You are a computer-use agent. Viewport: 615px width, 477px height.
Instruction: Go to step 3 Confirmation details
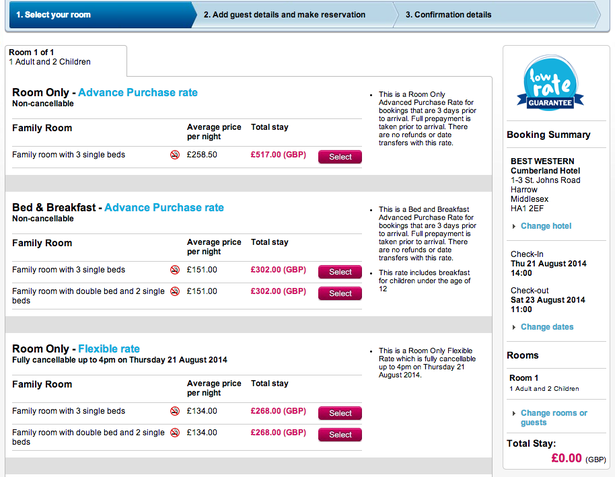click(448, 15)
